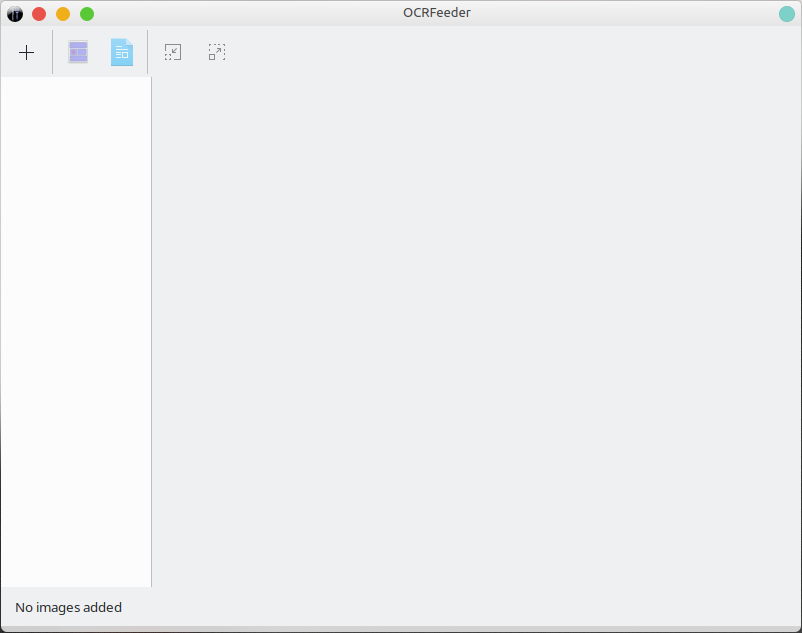Click the OCRFeeder app icon in title bar

[x=14, y=13]
